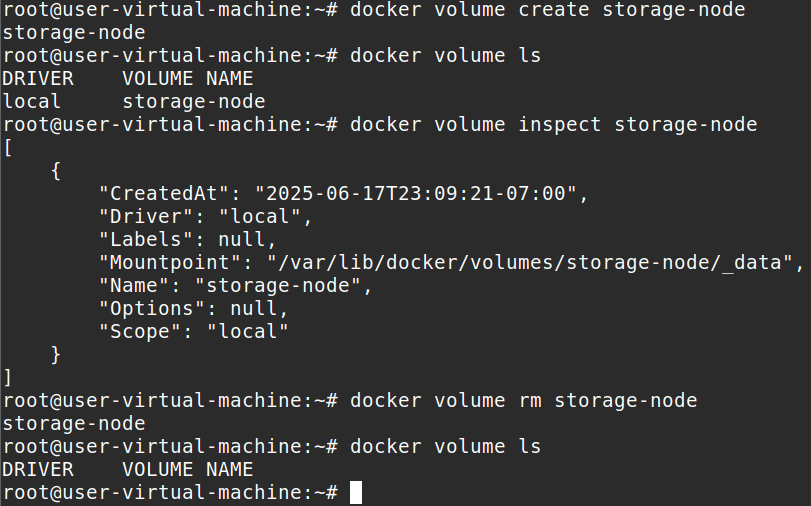Screen dimensions: 811x506
Task: Click the last "docker volume ls" command
Action: [445, 446]
